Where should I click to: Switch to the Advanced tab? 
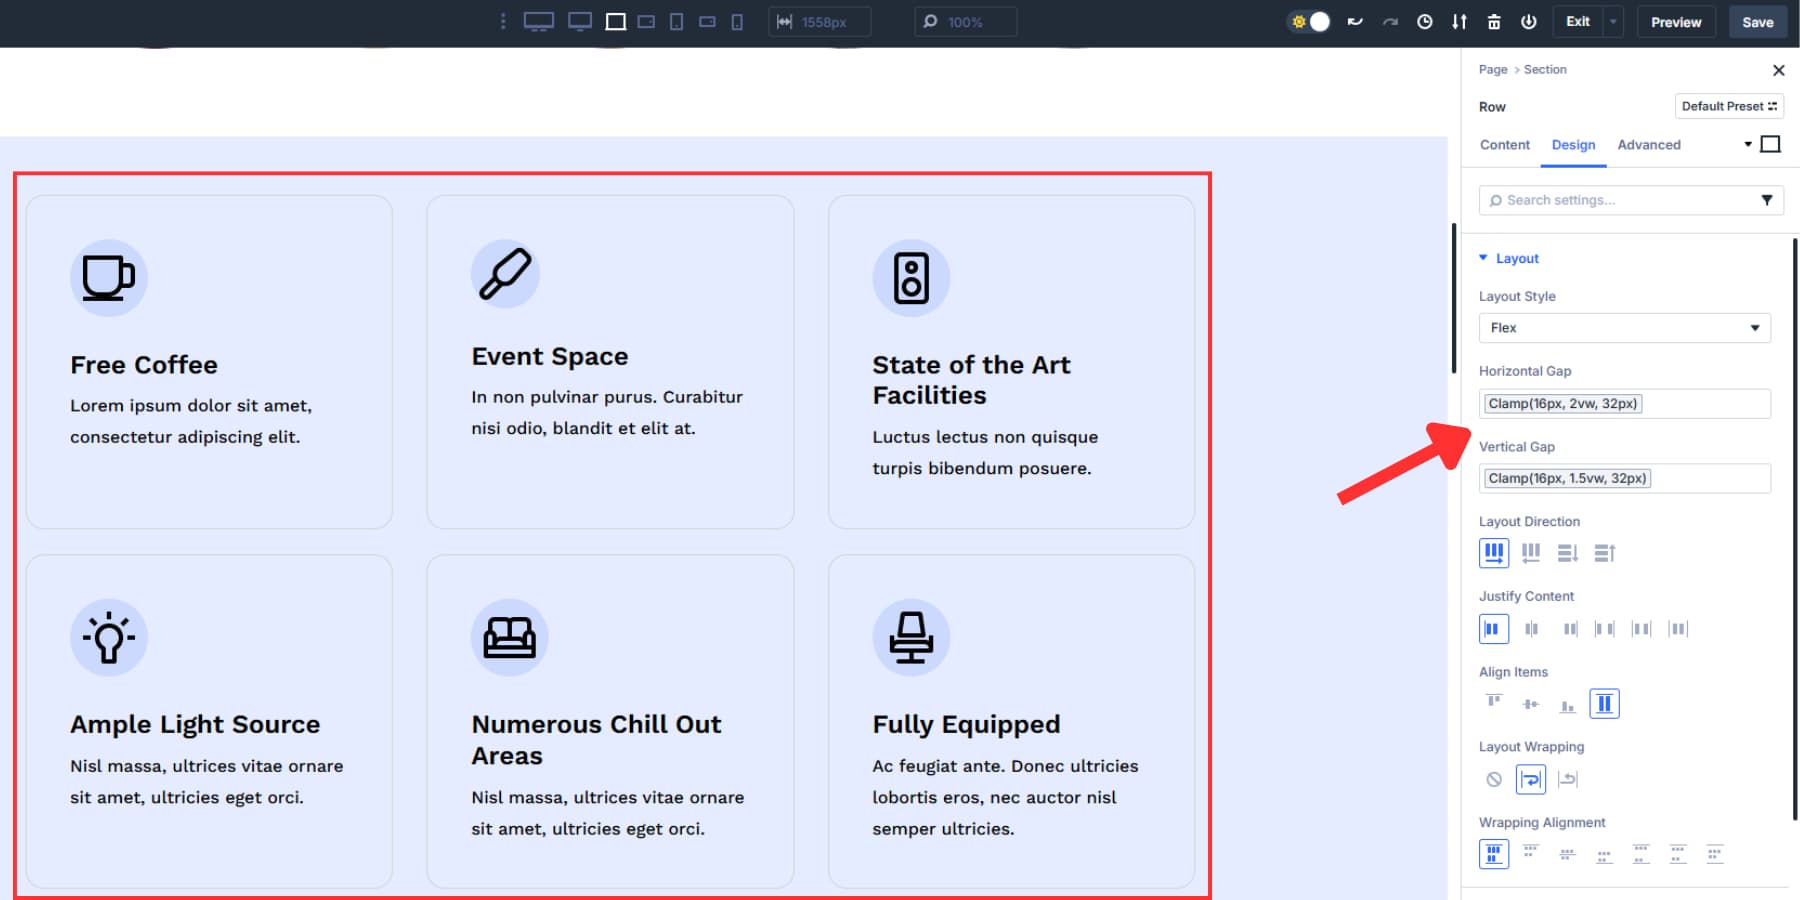[x=1648, y=145]
